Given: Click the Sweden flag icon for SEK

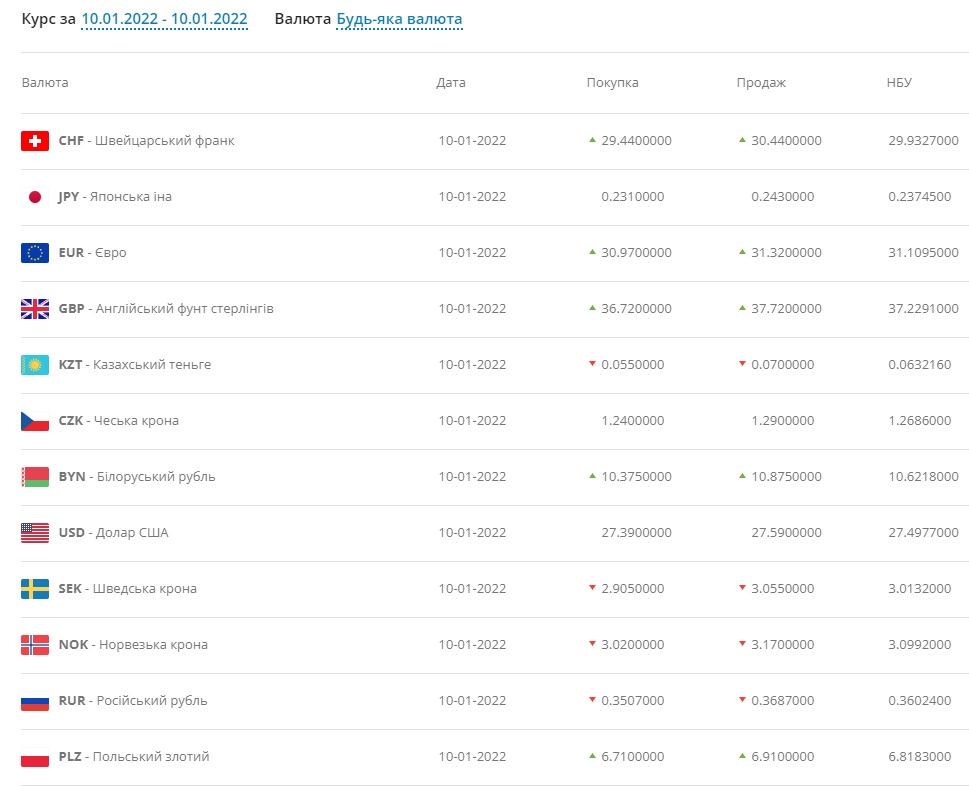Looking at the screenshot, I should (35, 589).
